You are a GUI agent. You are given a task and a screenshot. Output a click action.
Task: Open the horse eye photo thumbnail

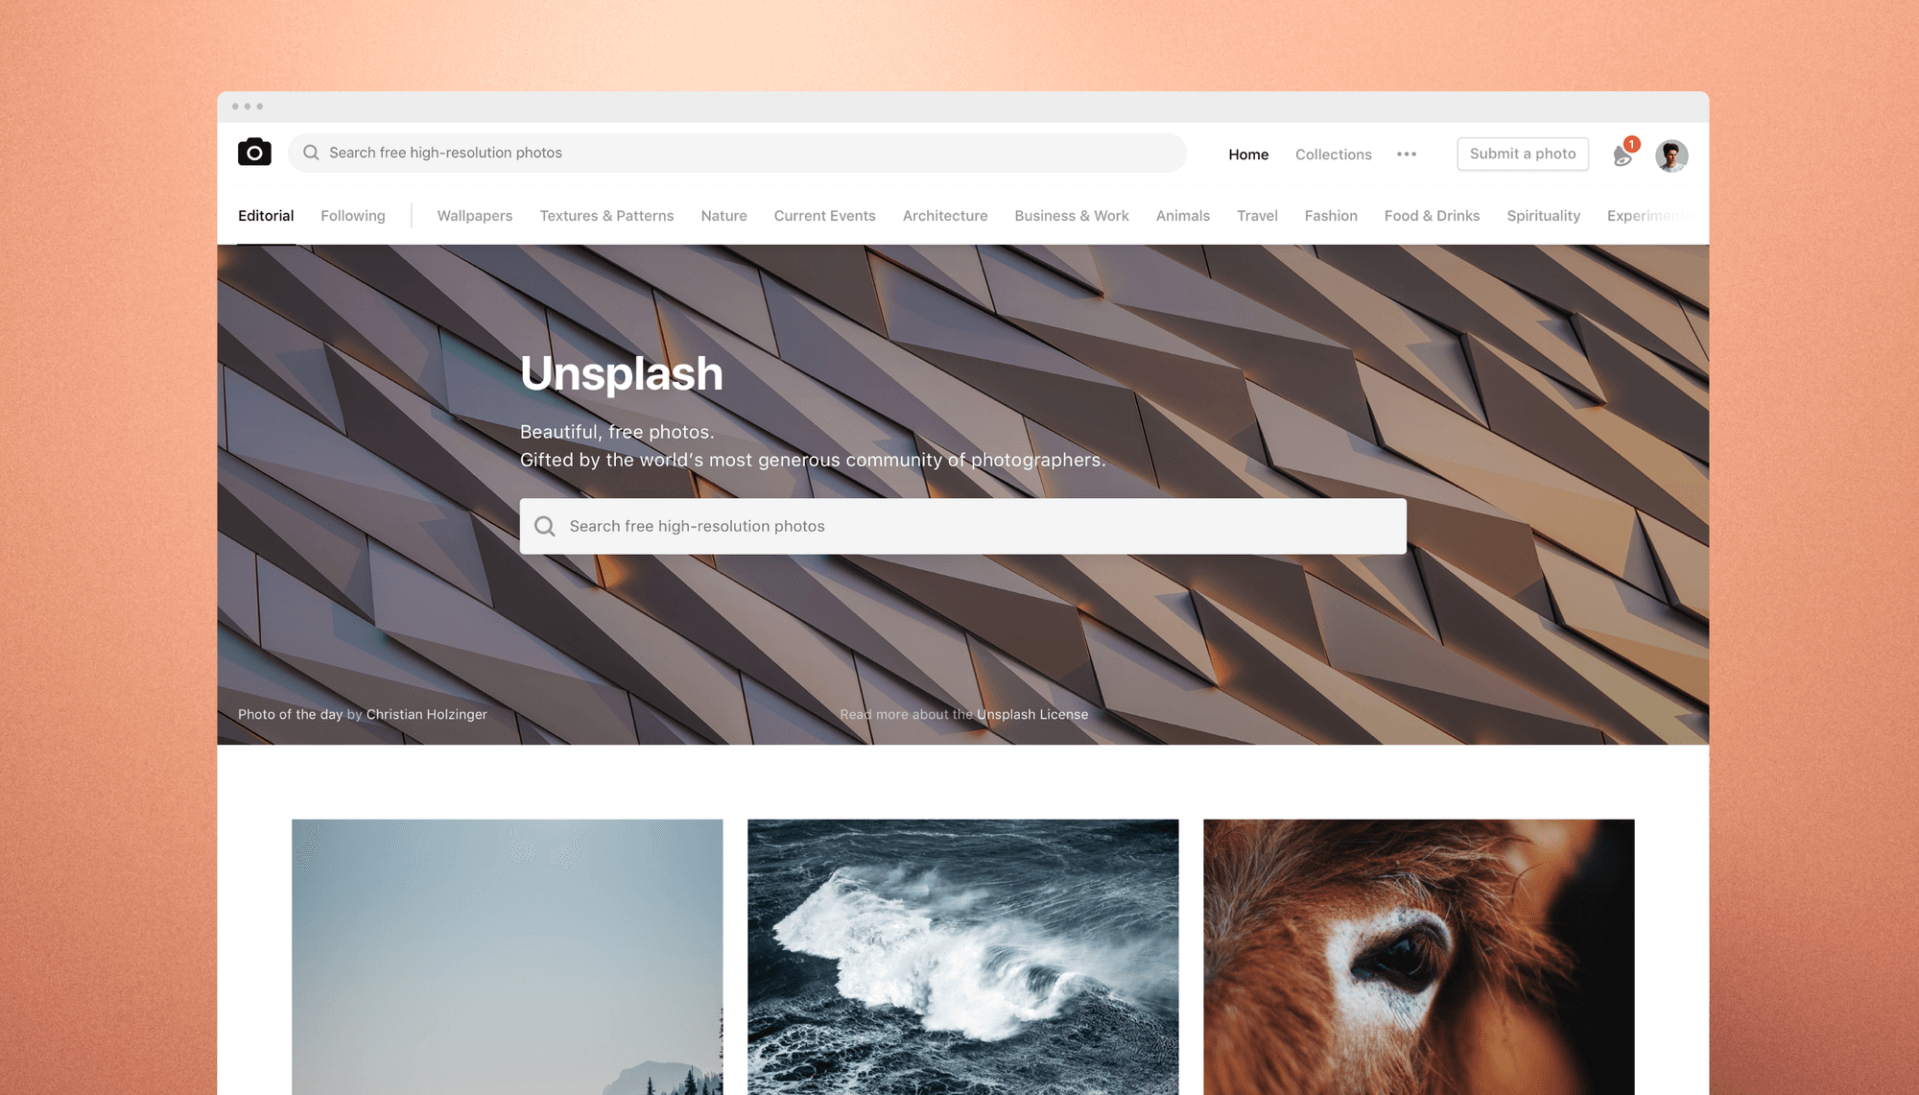(x=1418, y=957)
